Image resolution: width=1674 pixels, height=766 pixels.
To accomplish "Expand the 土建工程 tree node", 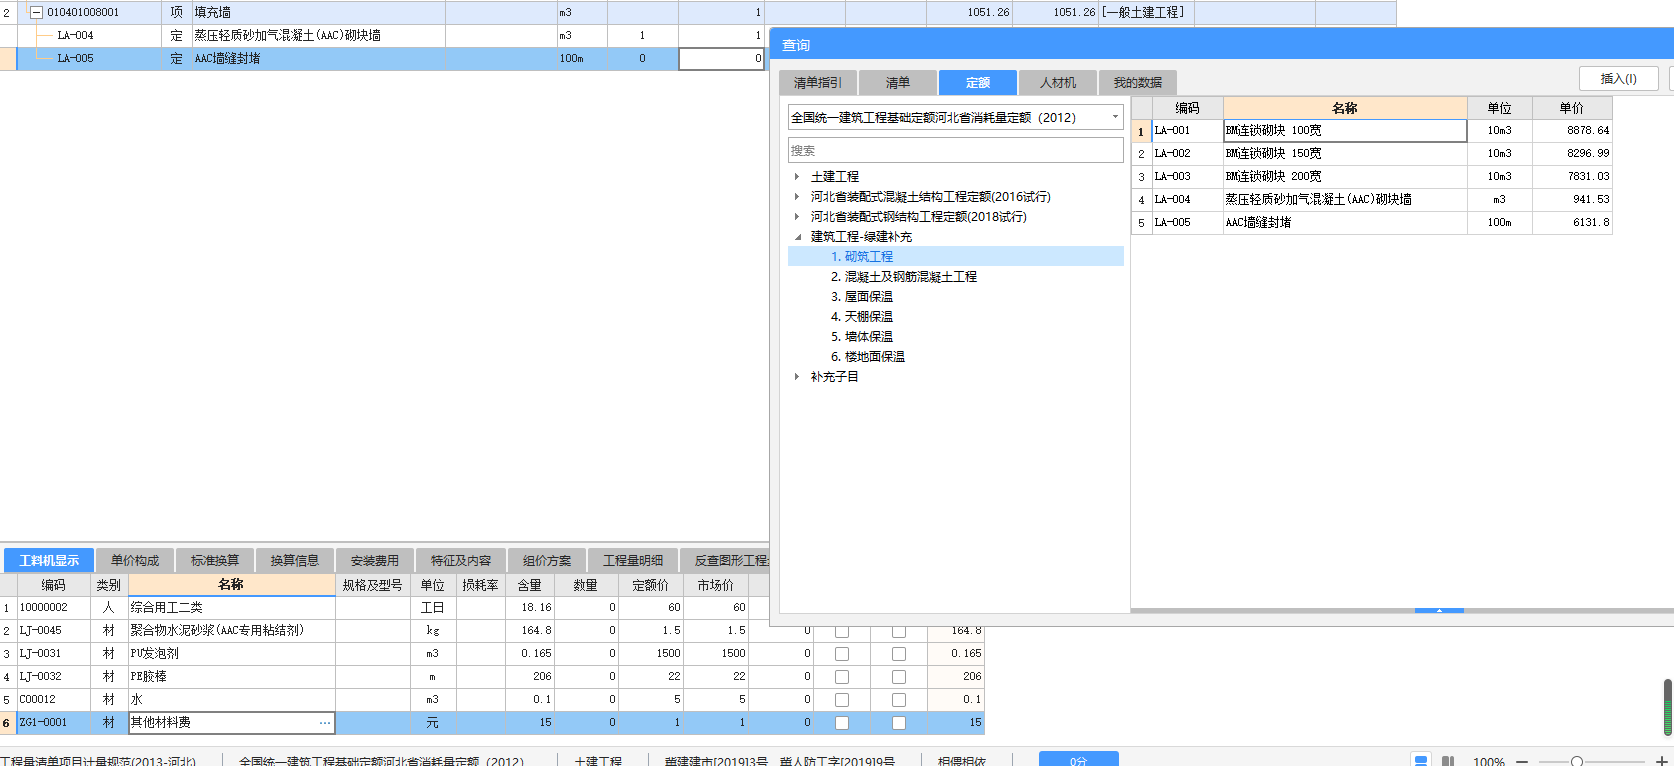I will click(797, 177).
